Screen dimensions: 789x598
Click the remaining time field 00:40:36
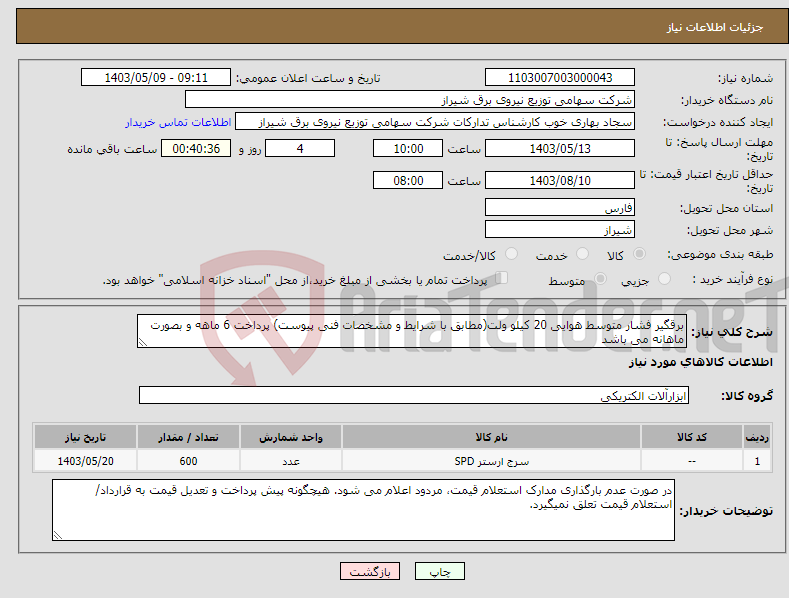196,148
